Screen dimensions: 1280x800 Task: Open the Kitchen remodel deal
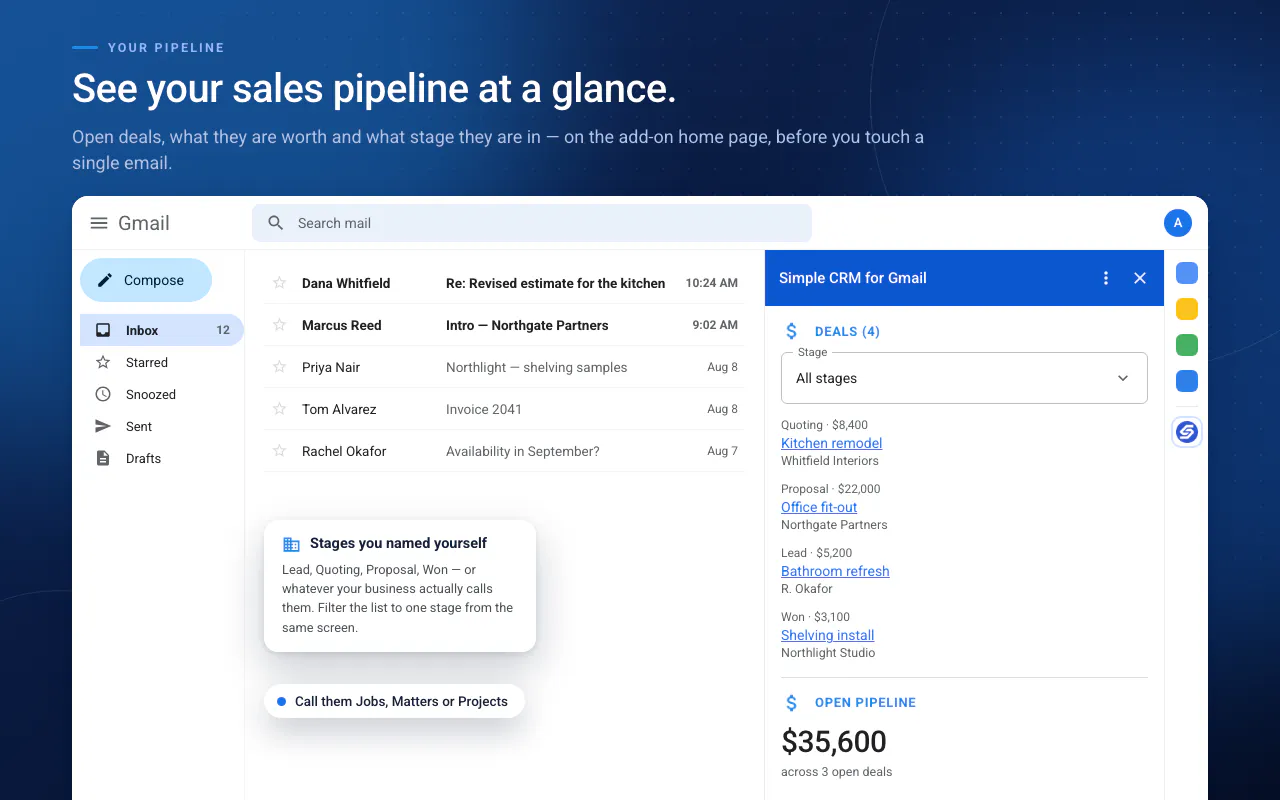click(831, 443)
